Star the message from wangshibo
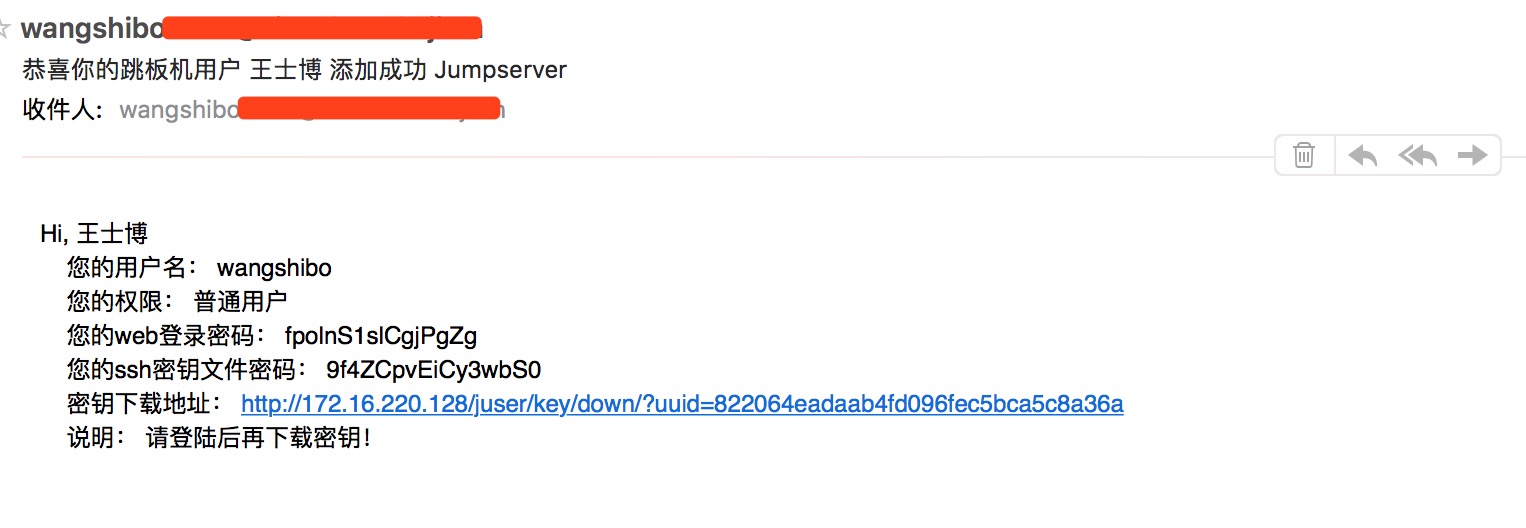Image resolution: width=1526 pixels, height=528 pixels. [5, 29]
